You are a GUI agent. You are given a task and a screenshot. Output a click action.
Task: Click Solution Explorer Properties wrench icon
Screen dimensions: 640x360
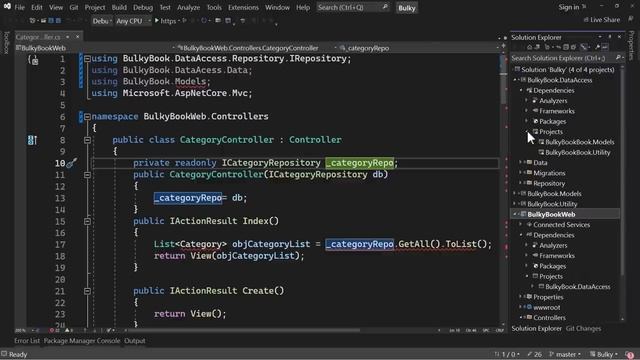coord(598,47)
